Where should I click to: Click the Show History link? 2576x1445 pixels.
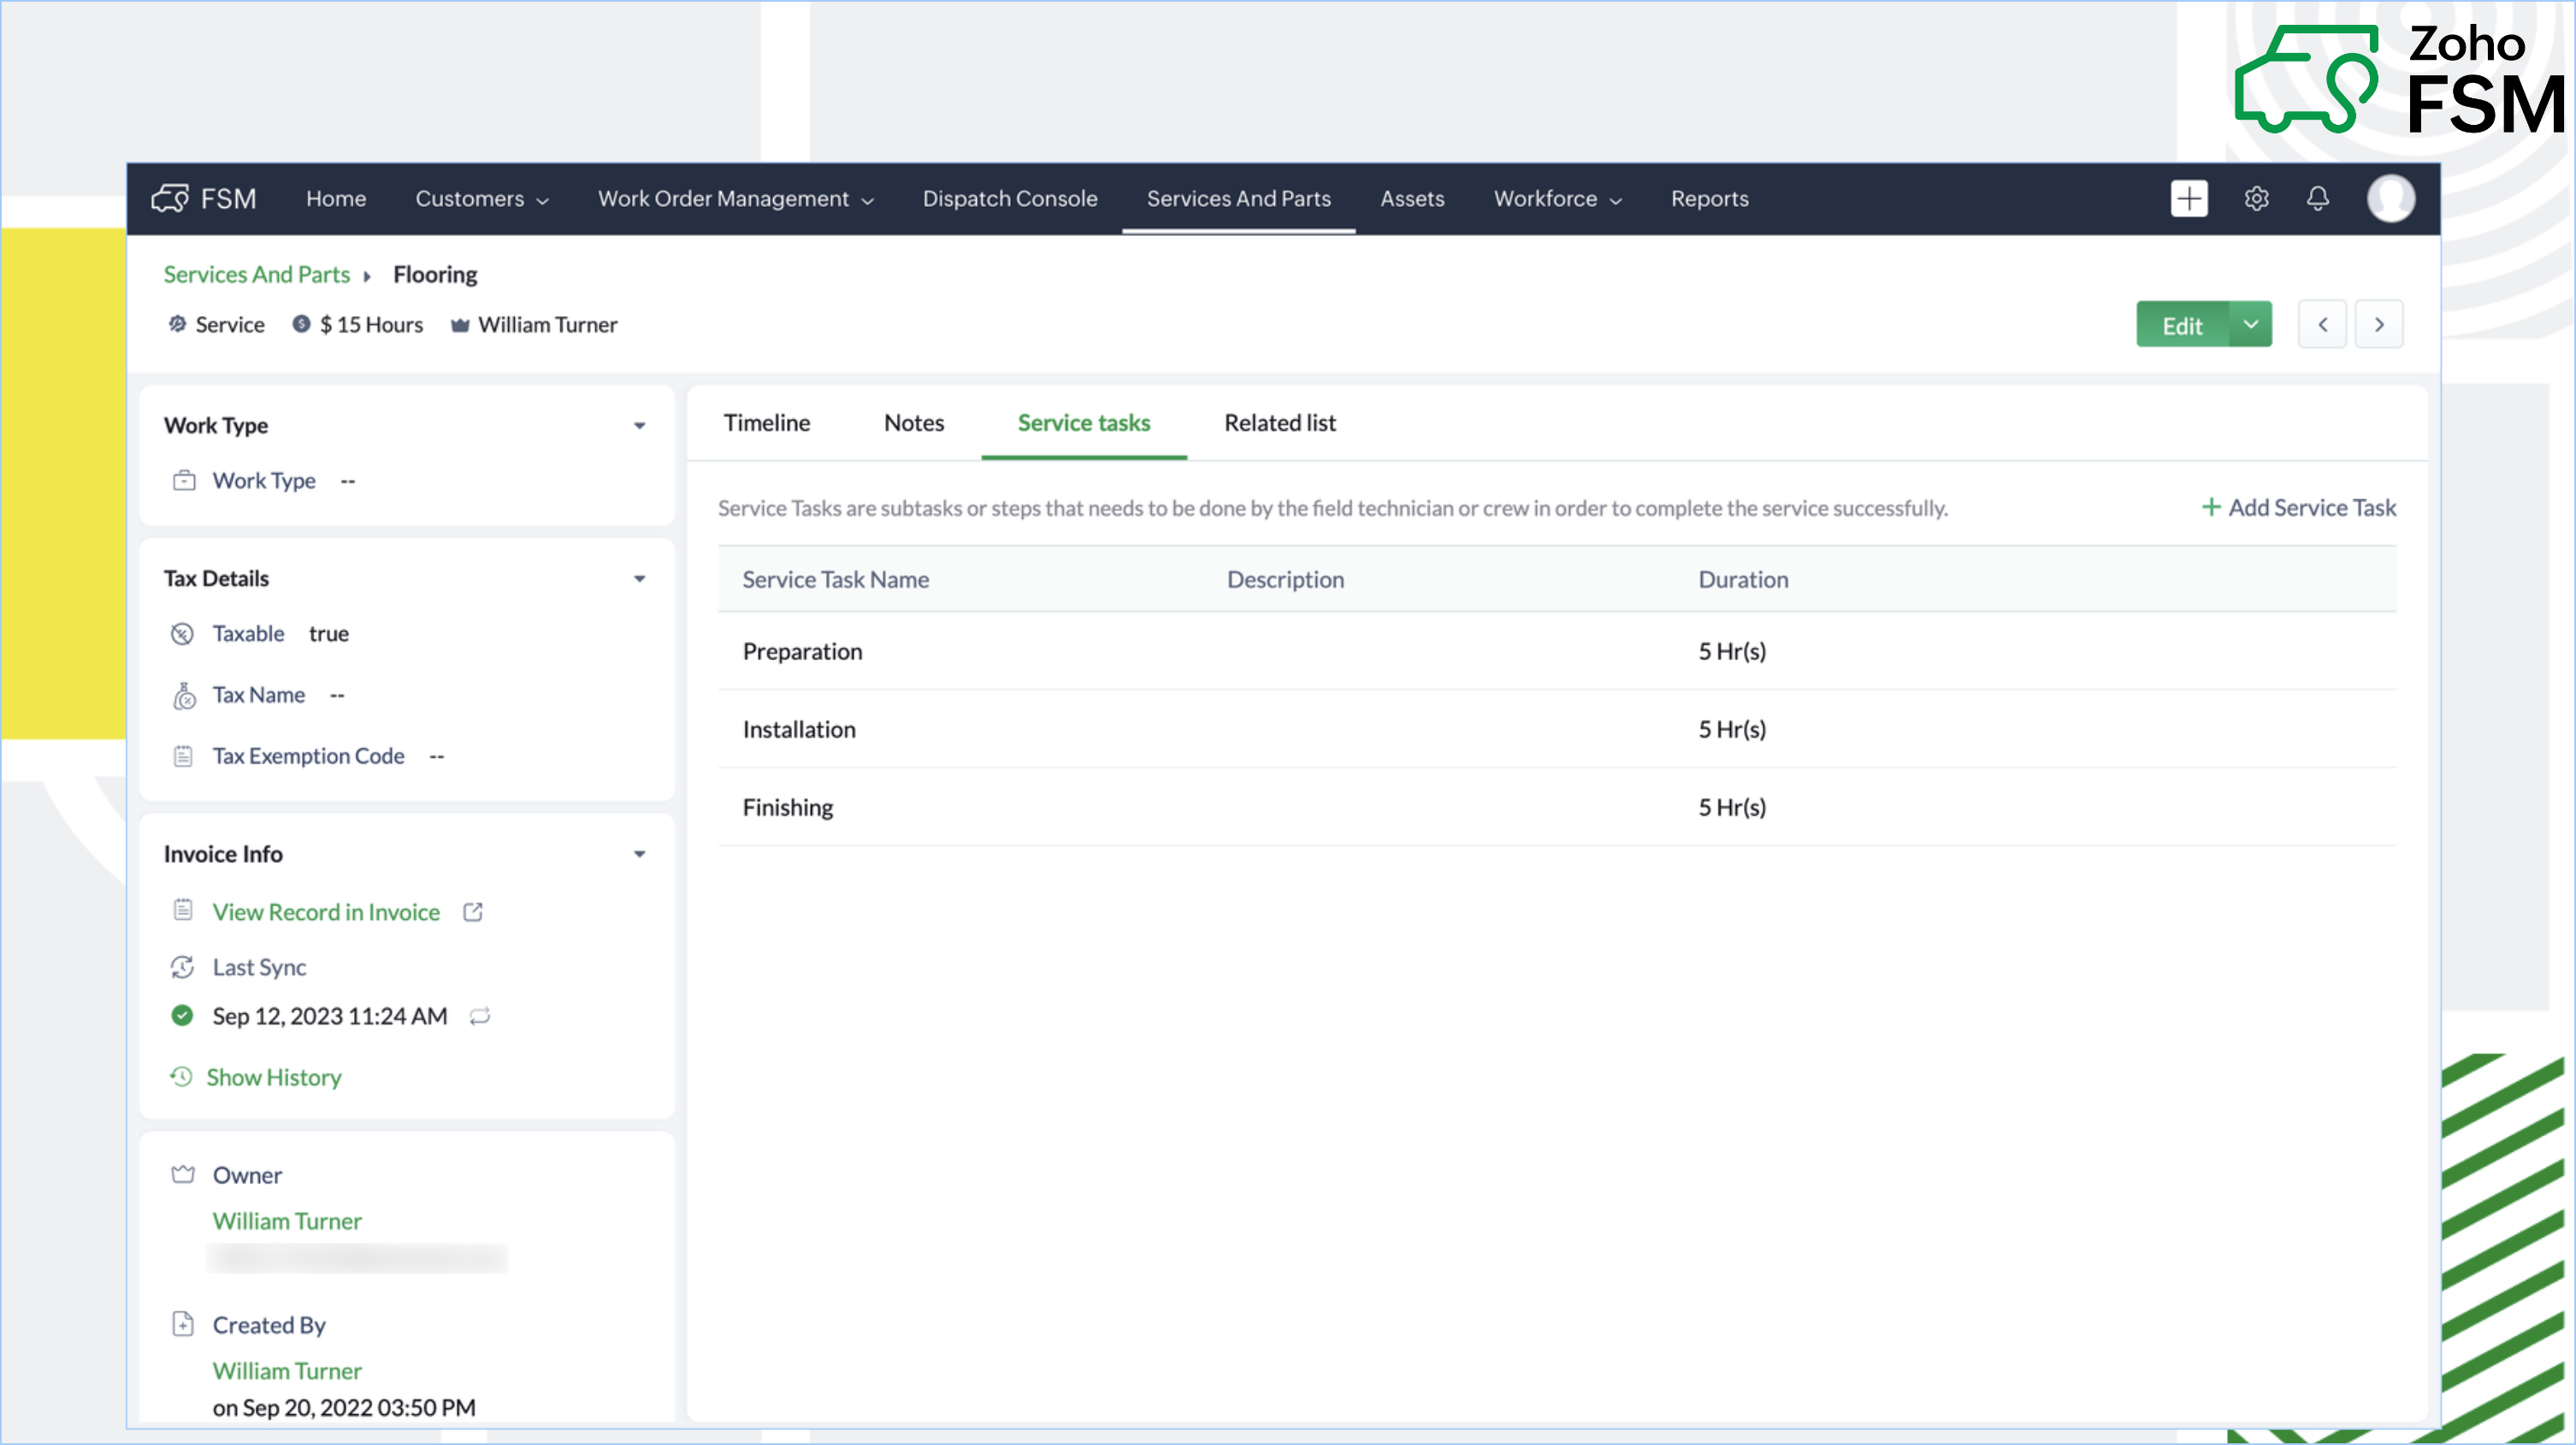pos(273,1077)
